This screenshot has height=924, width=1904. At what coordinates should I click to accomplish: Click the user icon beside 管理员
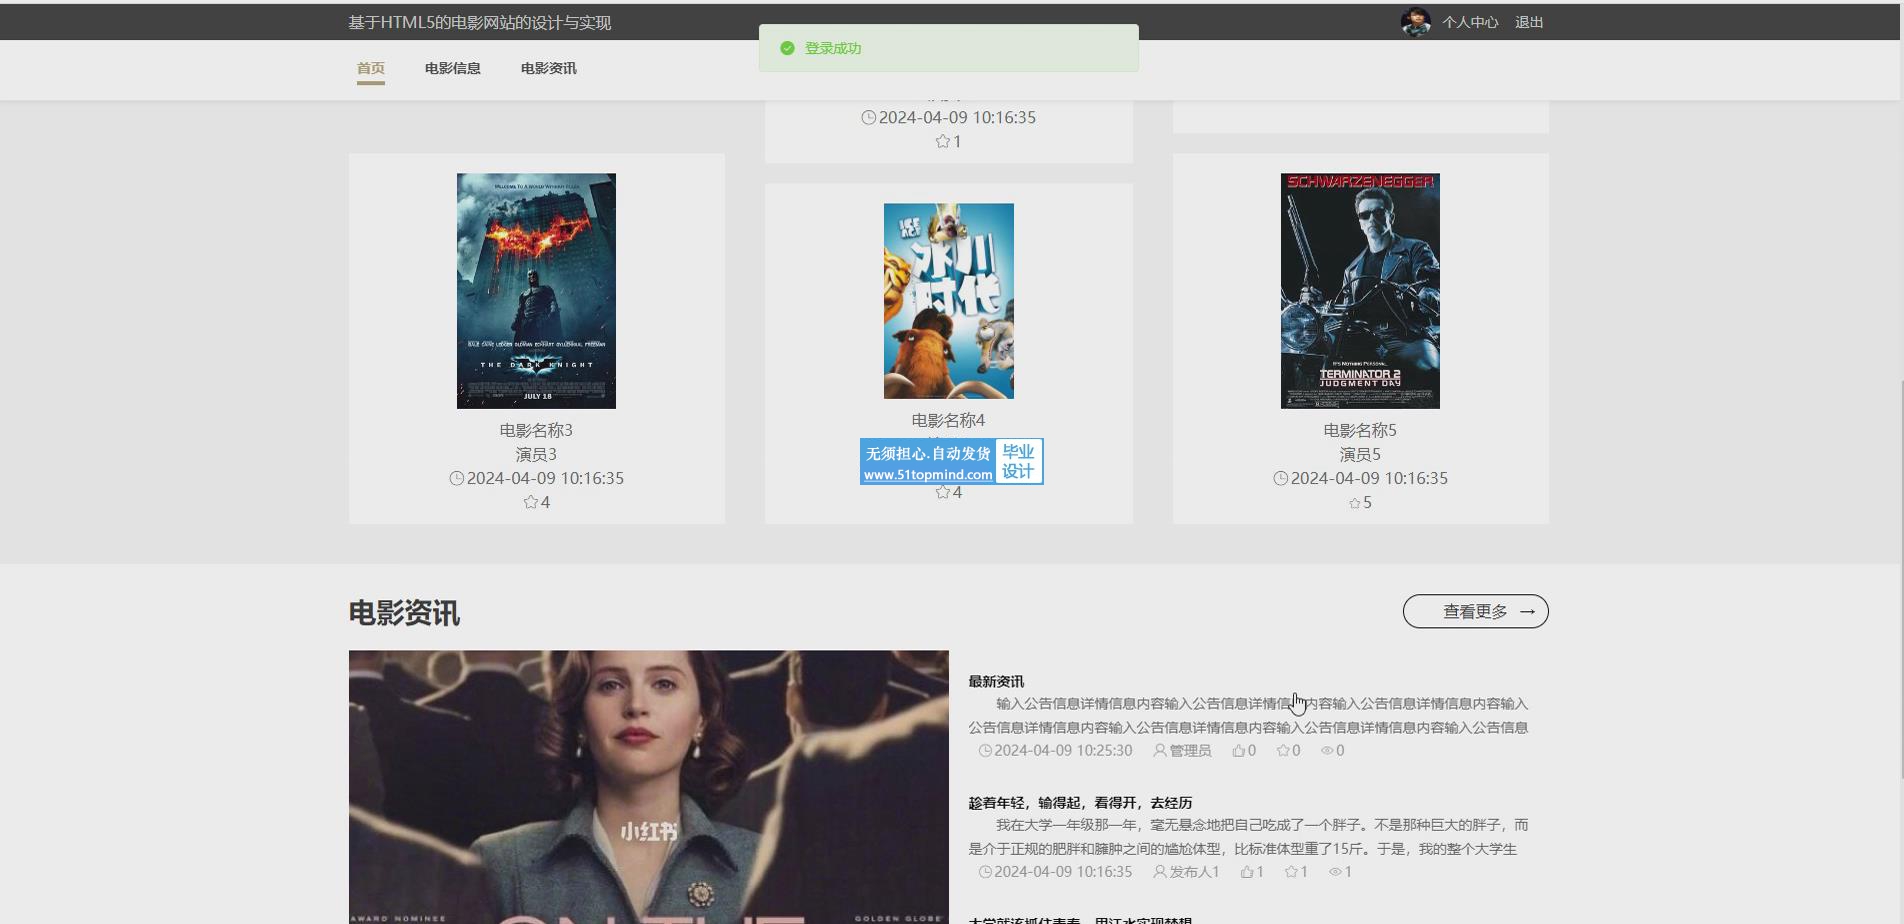(x=1160, y=750)
